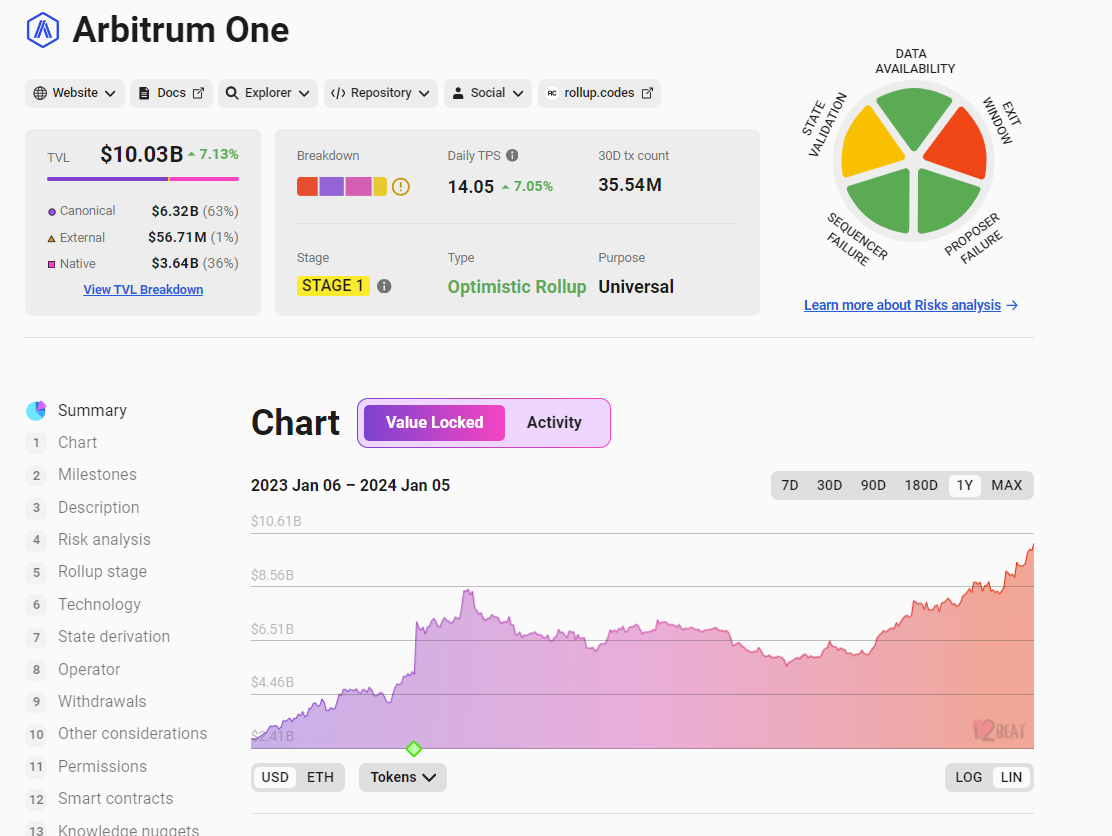Image resolution: width=1112 pixels, height=836 pixels.
Task: Click the yellow Breakdown bar segment
Action: point(379,186)
